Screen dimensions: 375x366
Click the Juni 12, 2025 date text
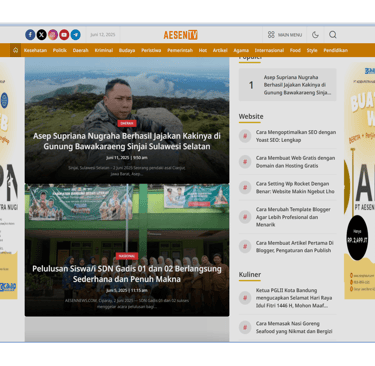pyautogui.click(x=103, y=35)
